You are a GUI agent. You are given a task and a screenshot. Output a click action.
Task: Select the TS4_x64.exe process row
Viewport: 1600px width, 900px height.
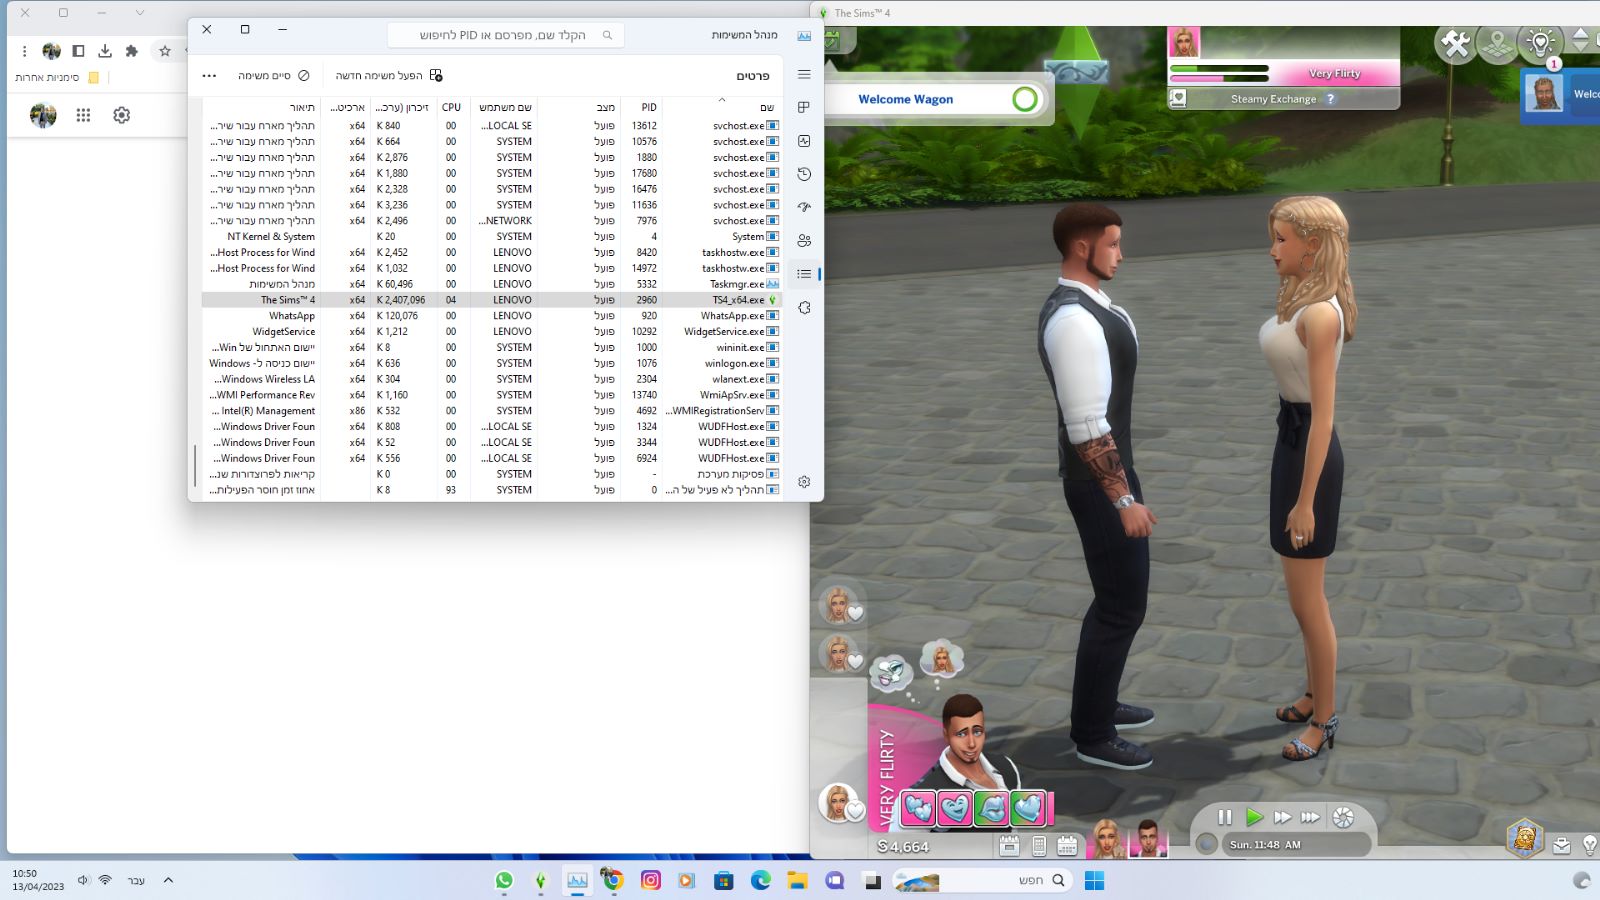pyautogui.click(x=491, y=300)
